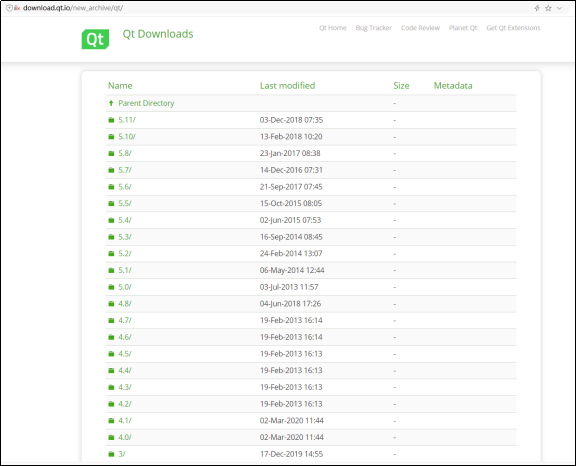The height and width of the screenshot is (466, 577).
Task: Click the date 15-Oct-2015 08:05
Action: click(x=291, y=204)
